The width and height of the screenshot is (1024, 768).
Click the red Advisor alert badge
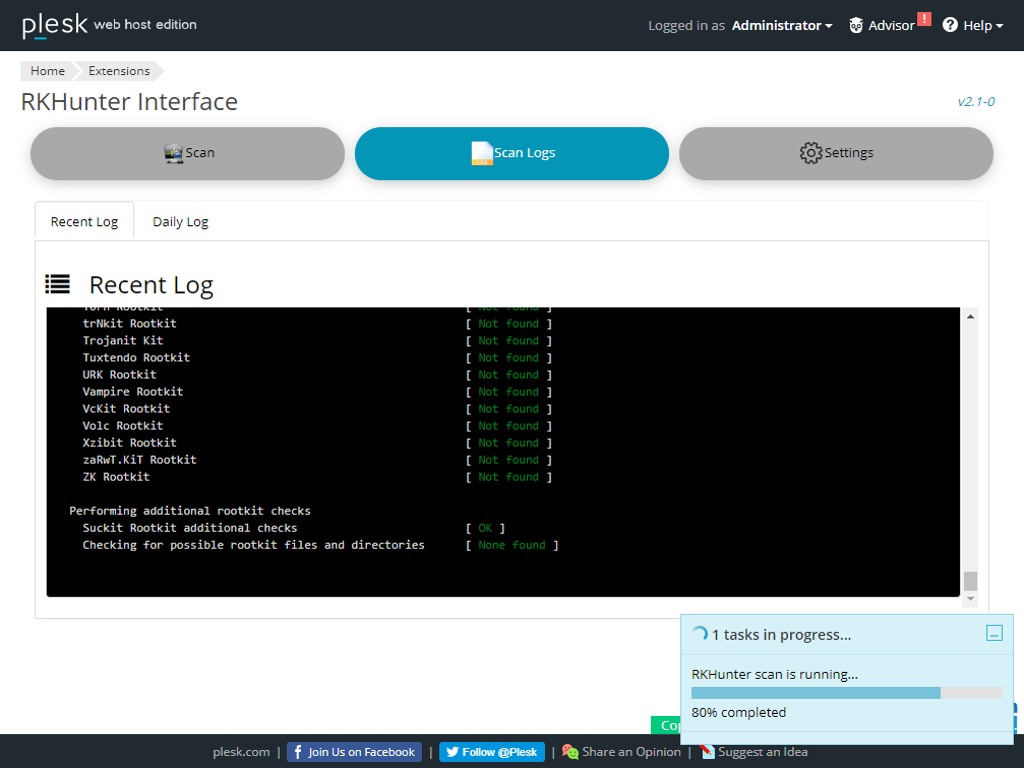[924, 19]
